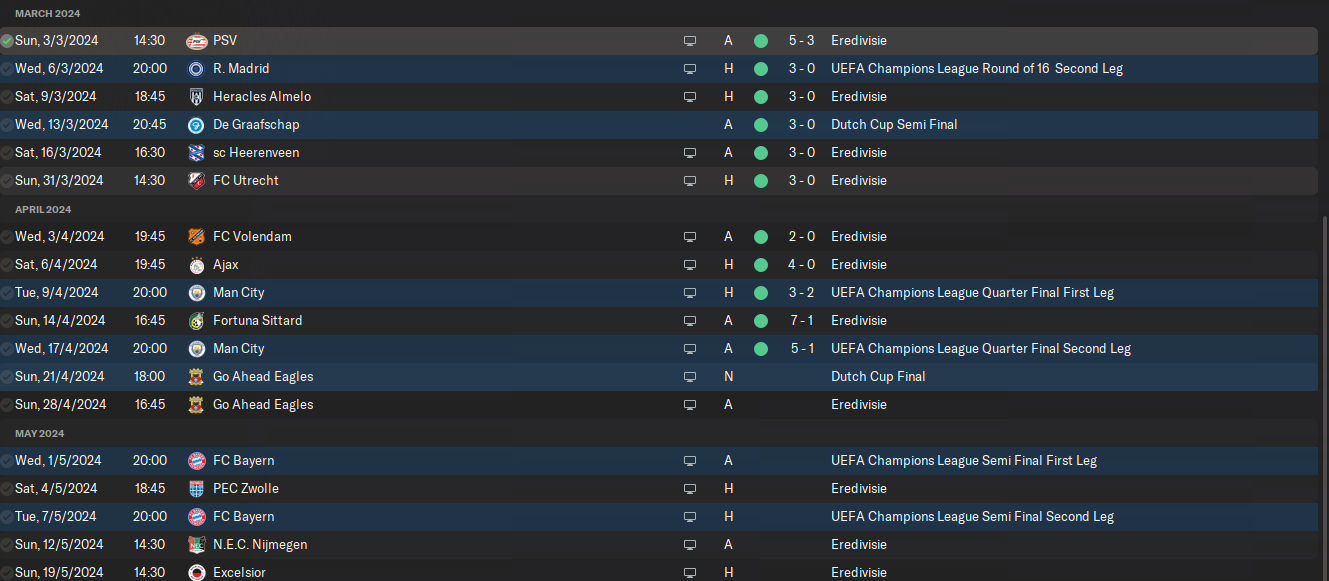Screen dimensions: 1329x581
Task: Click FC Bayern badge on 7/5/2024 row
Action: coord(196,517)
